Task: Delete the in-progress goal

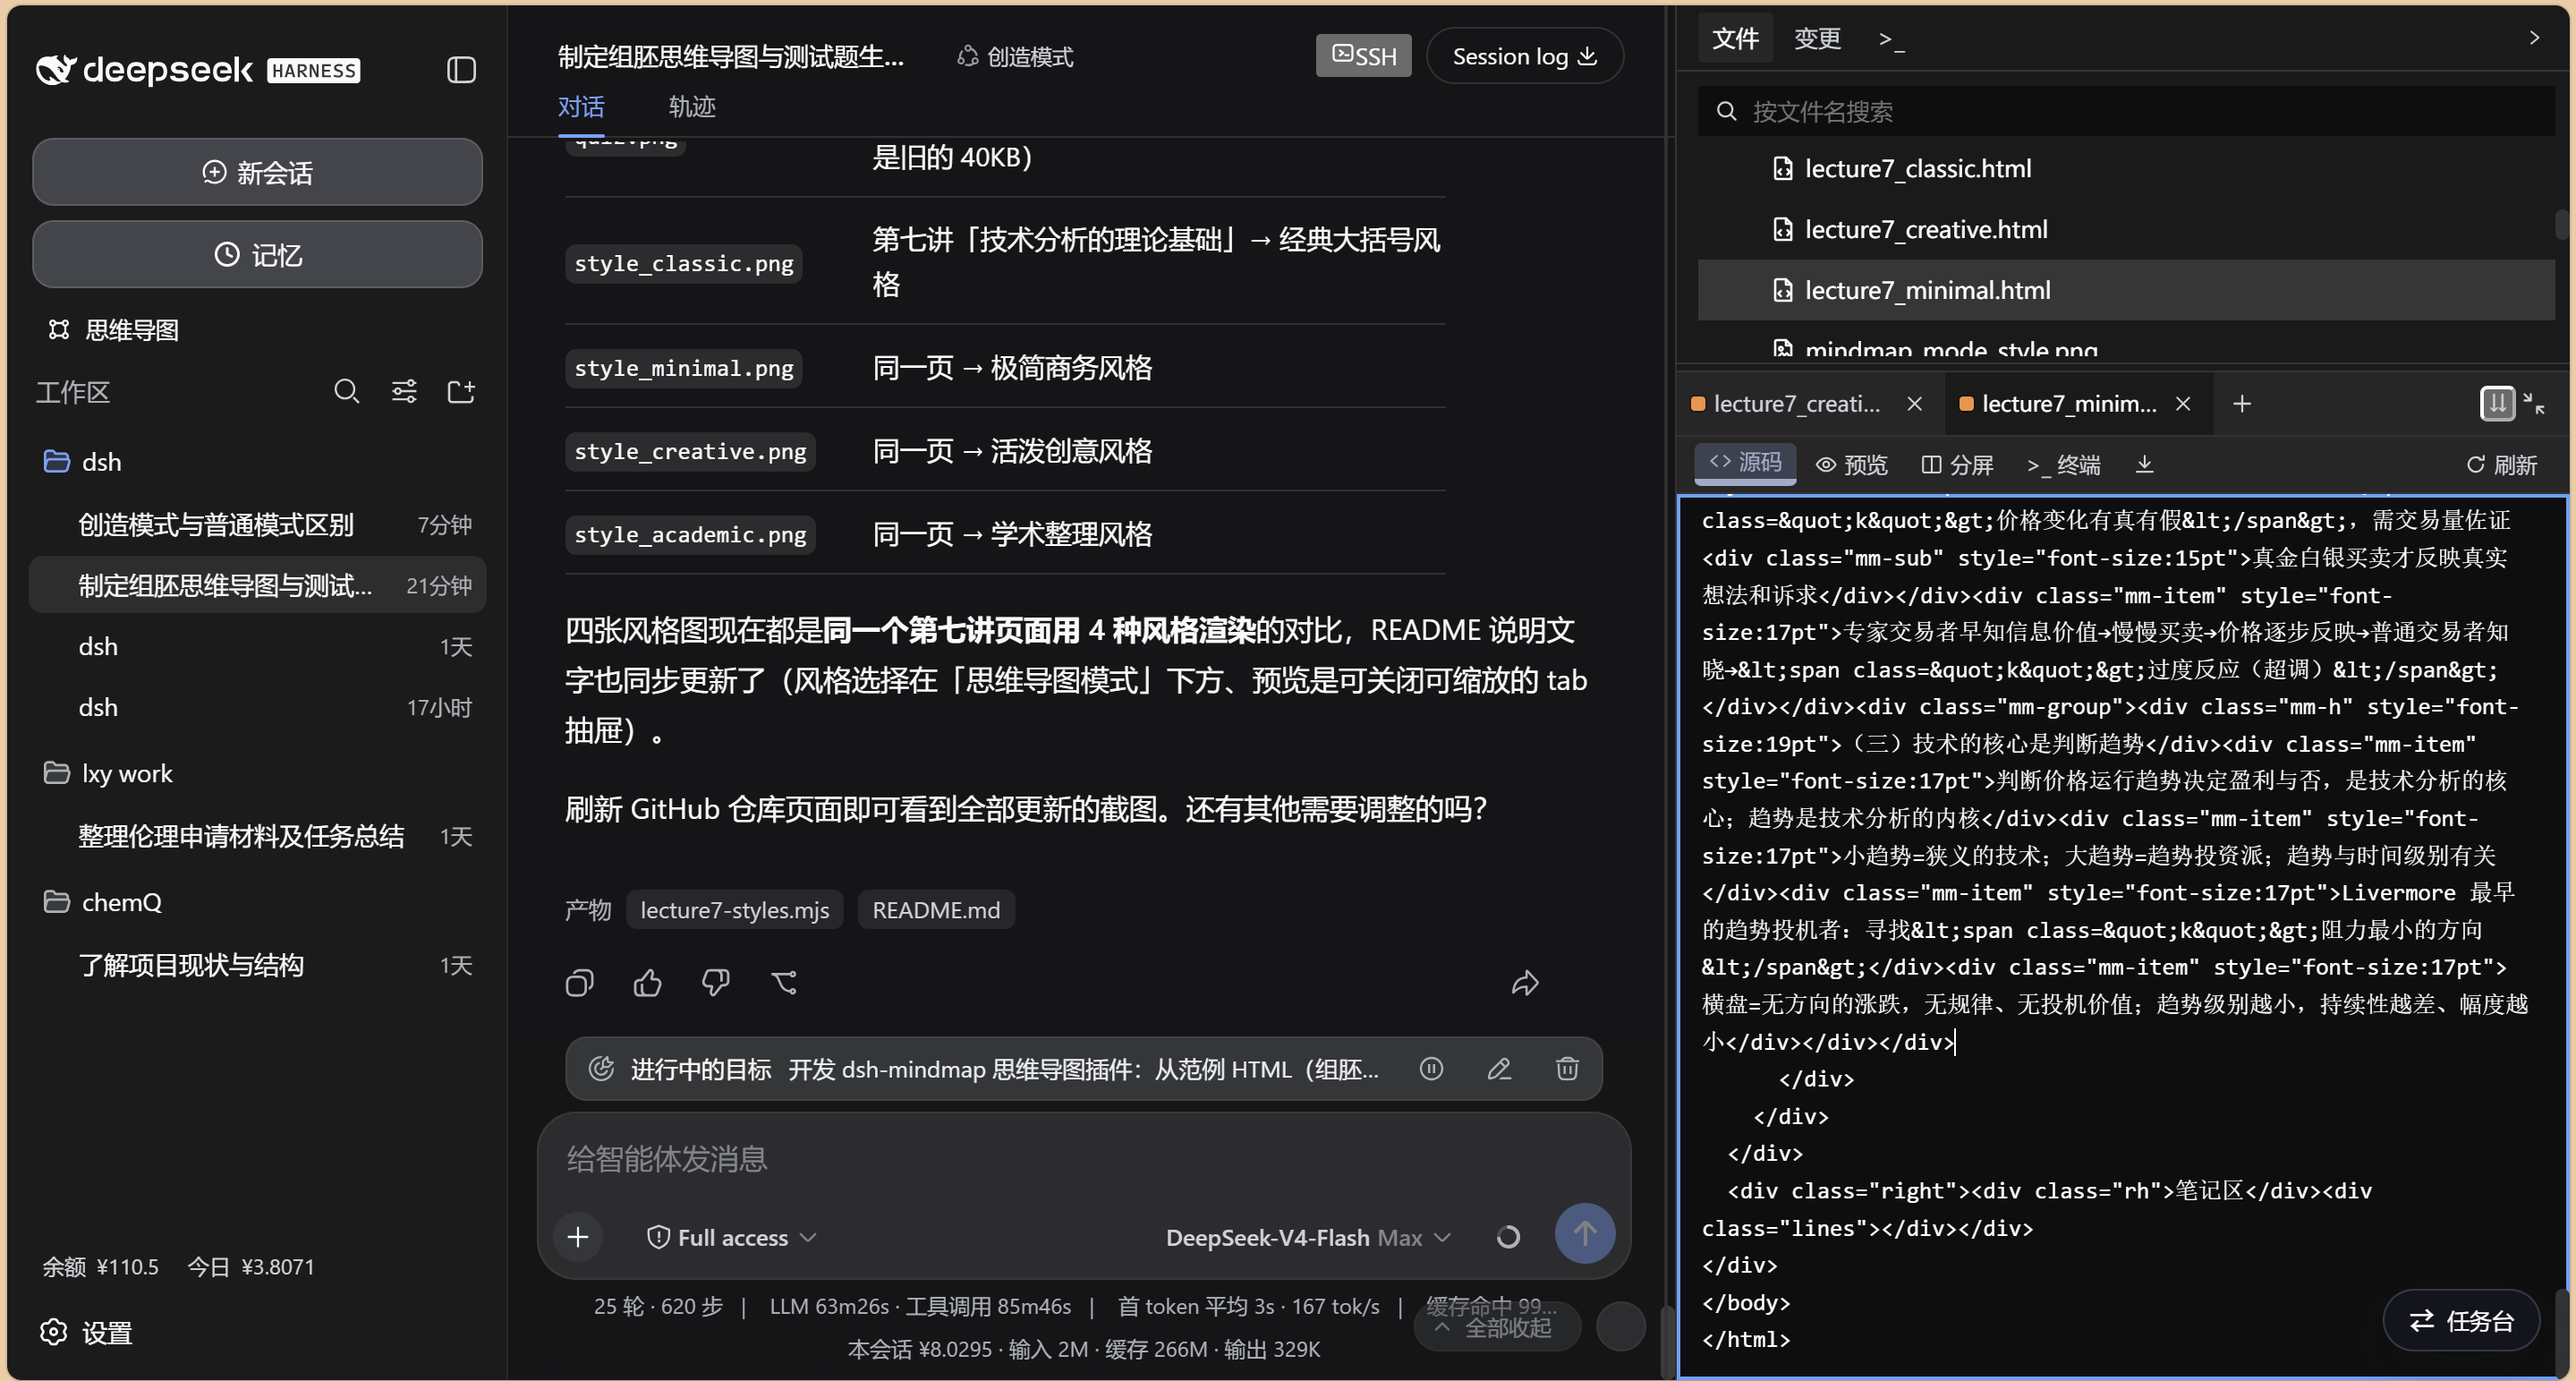Action: click(1567, 1069)
